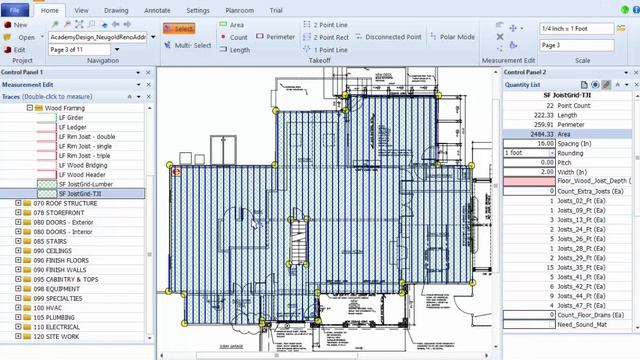This screenshot has height=360, width=640.
Task: Click the Open project button
Action: 20,37
